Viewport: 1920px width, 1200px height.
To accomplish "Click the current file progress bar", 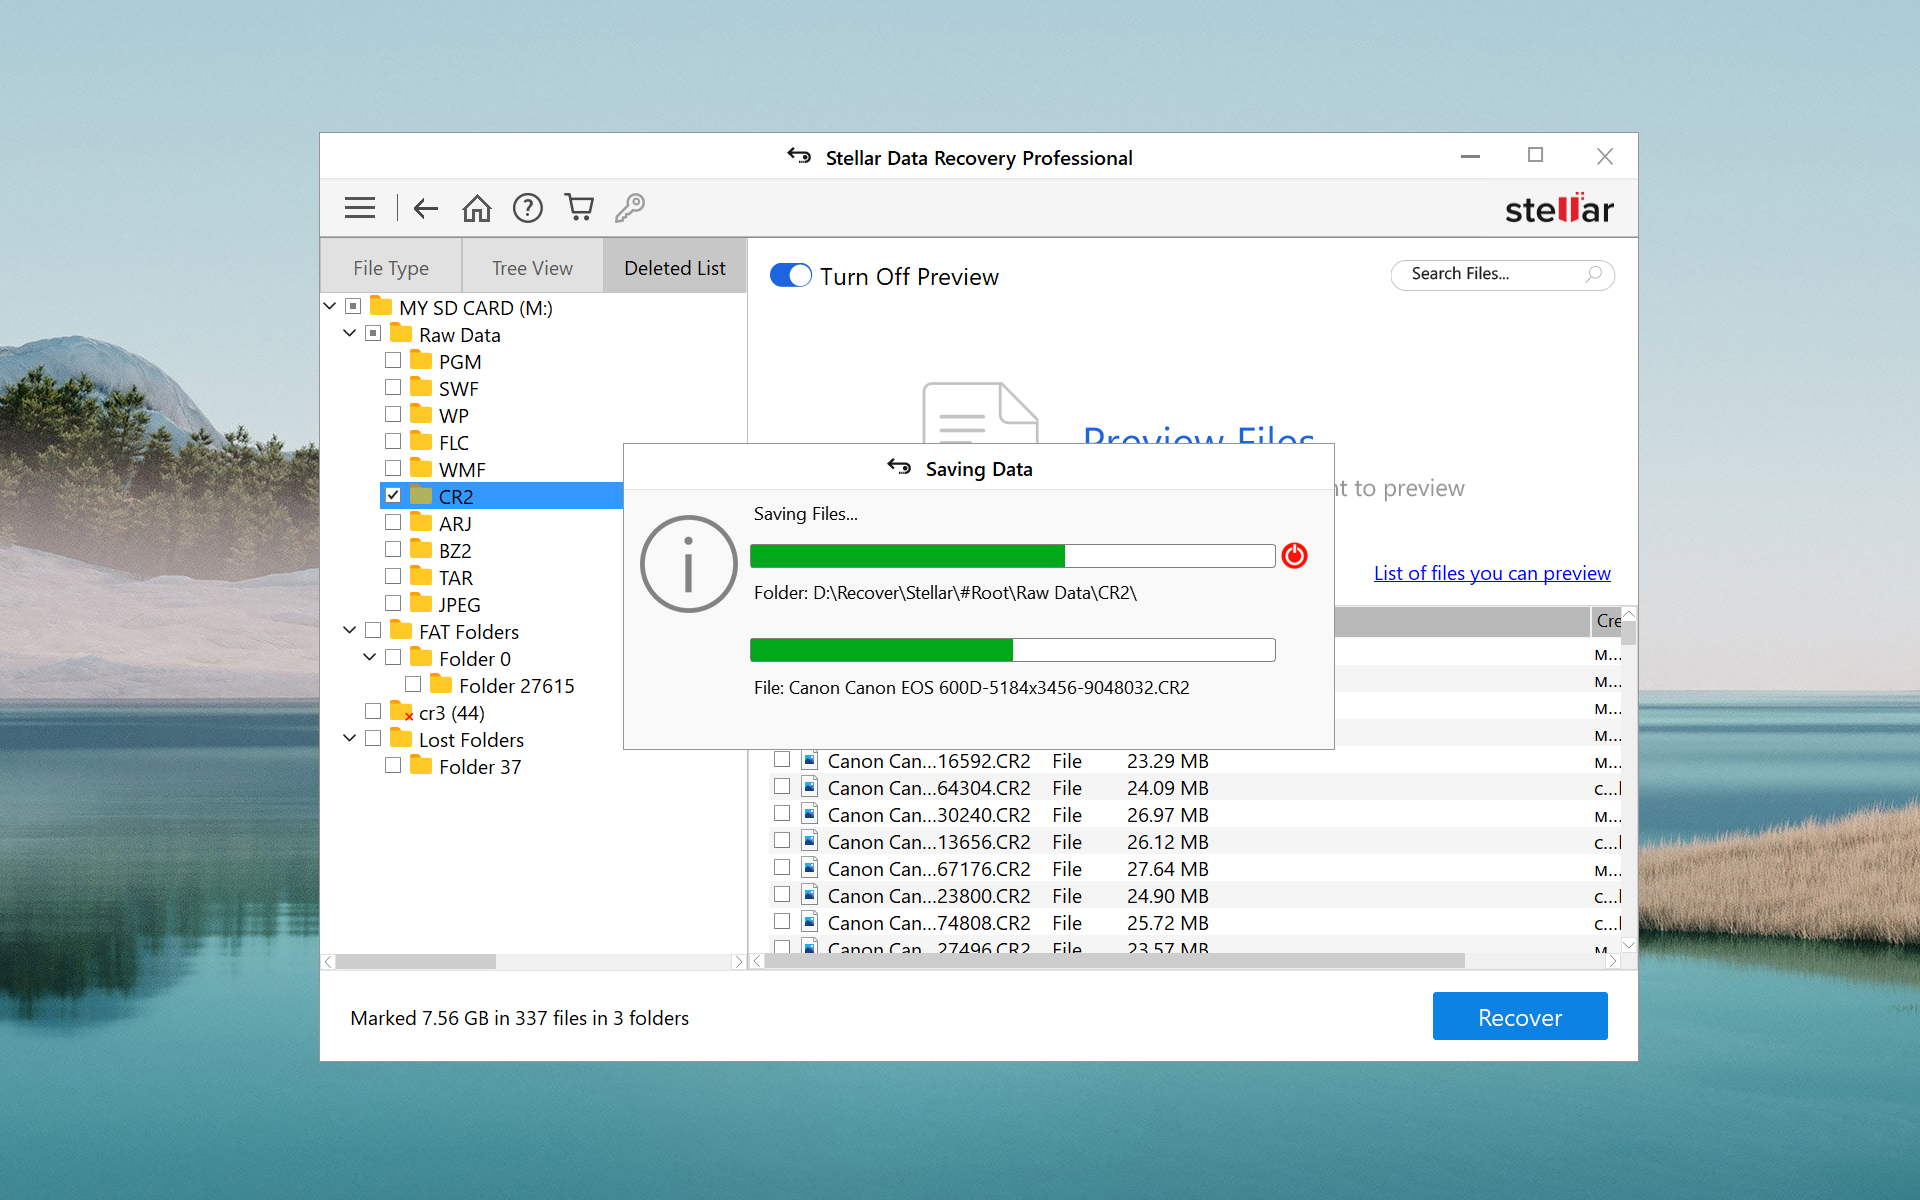I will [1012, 650].
